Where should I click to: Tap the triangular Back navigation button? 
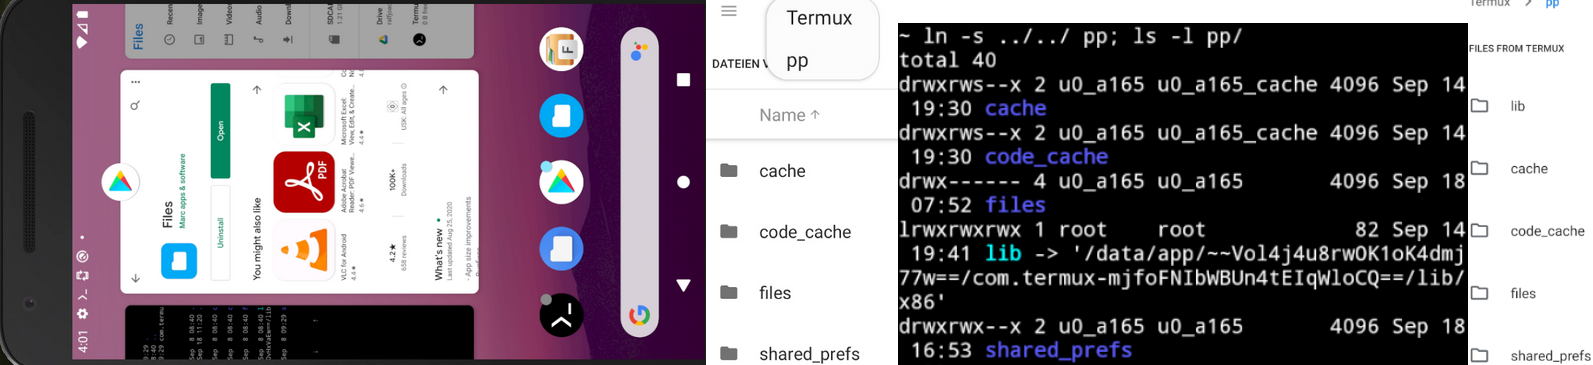click(683, 285)
